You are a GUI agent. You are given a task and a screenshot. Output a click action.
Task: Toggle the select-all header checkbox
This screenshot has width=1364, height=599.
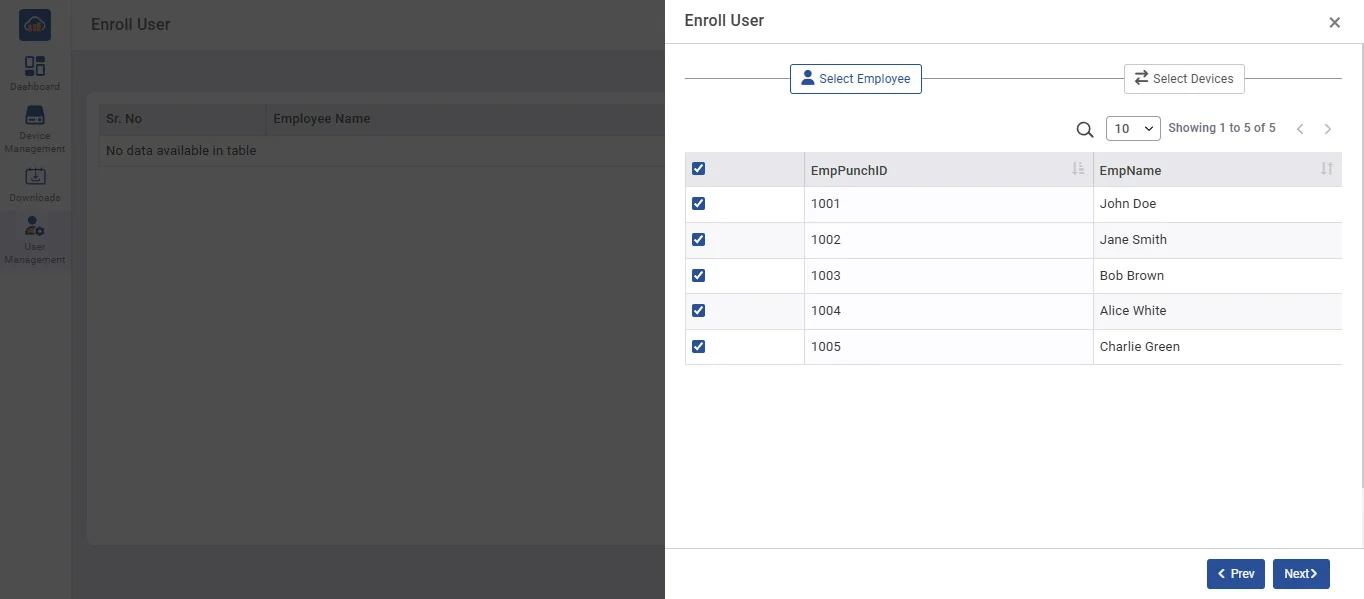coord(698,168)
